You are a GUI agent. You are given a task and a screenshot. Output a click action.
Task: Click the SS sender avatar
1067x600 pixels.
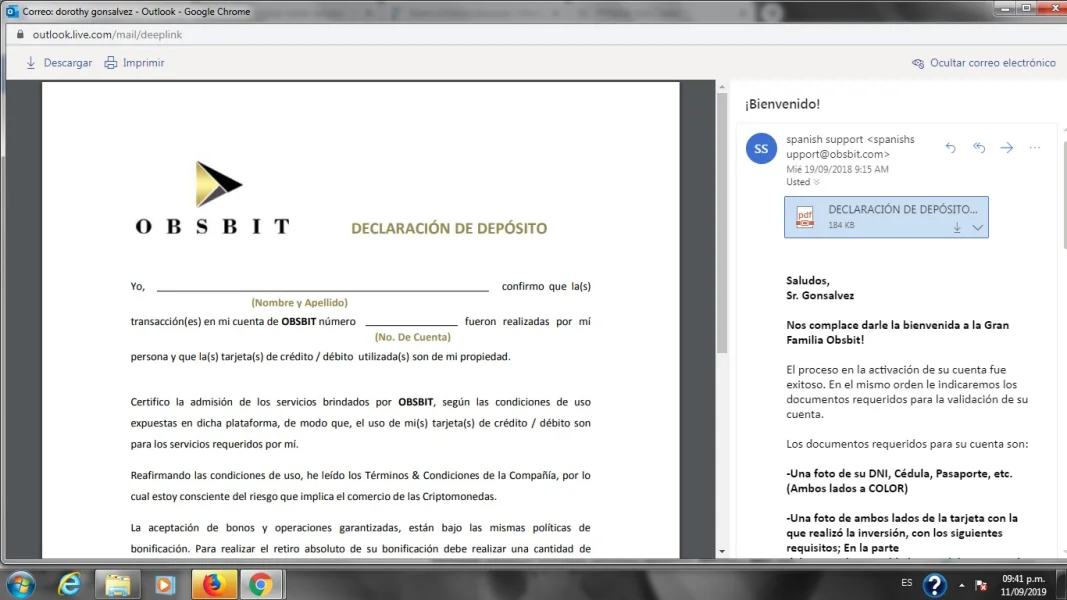pyautogui.click(x=761, y=148)
